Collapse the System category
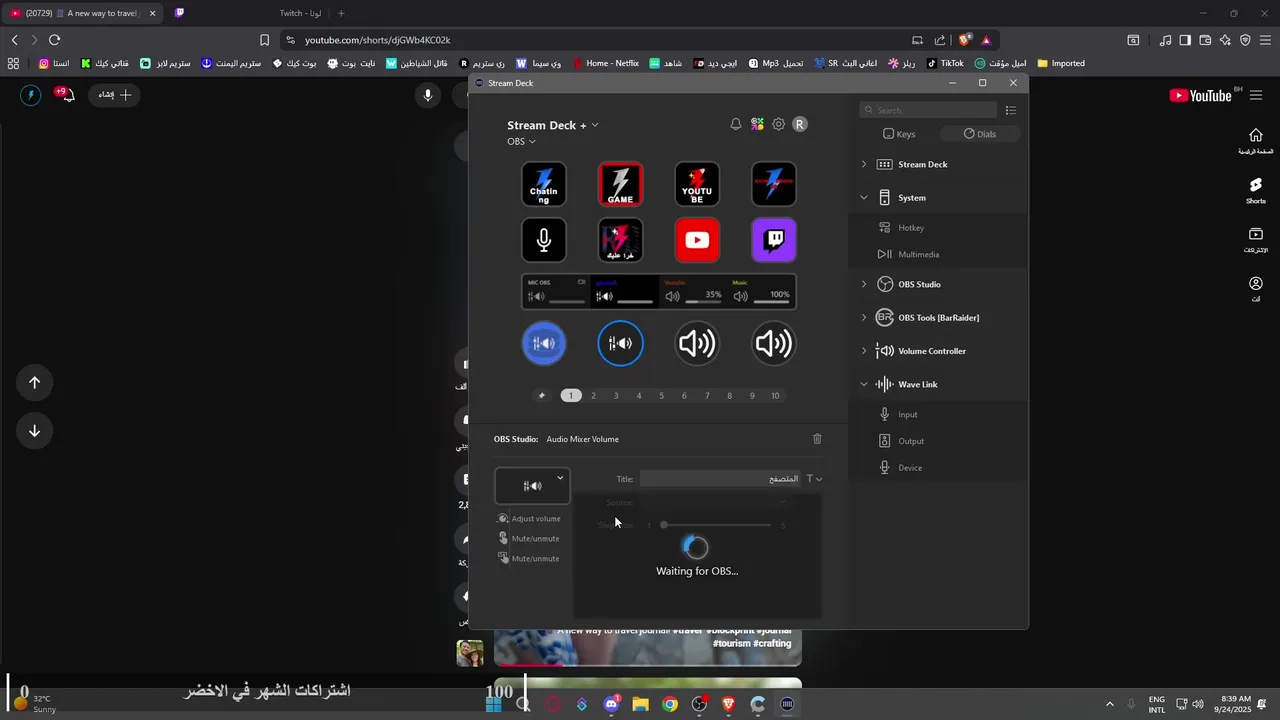 pyautogui.click(x=864, y=198)
